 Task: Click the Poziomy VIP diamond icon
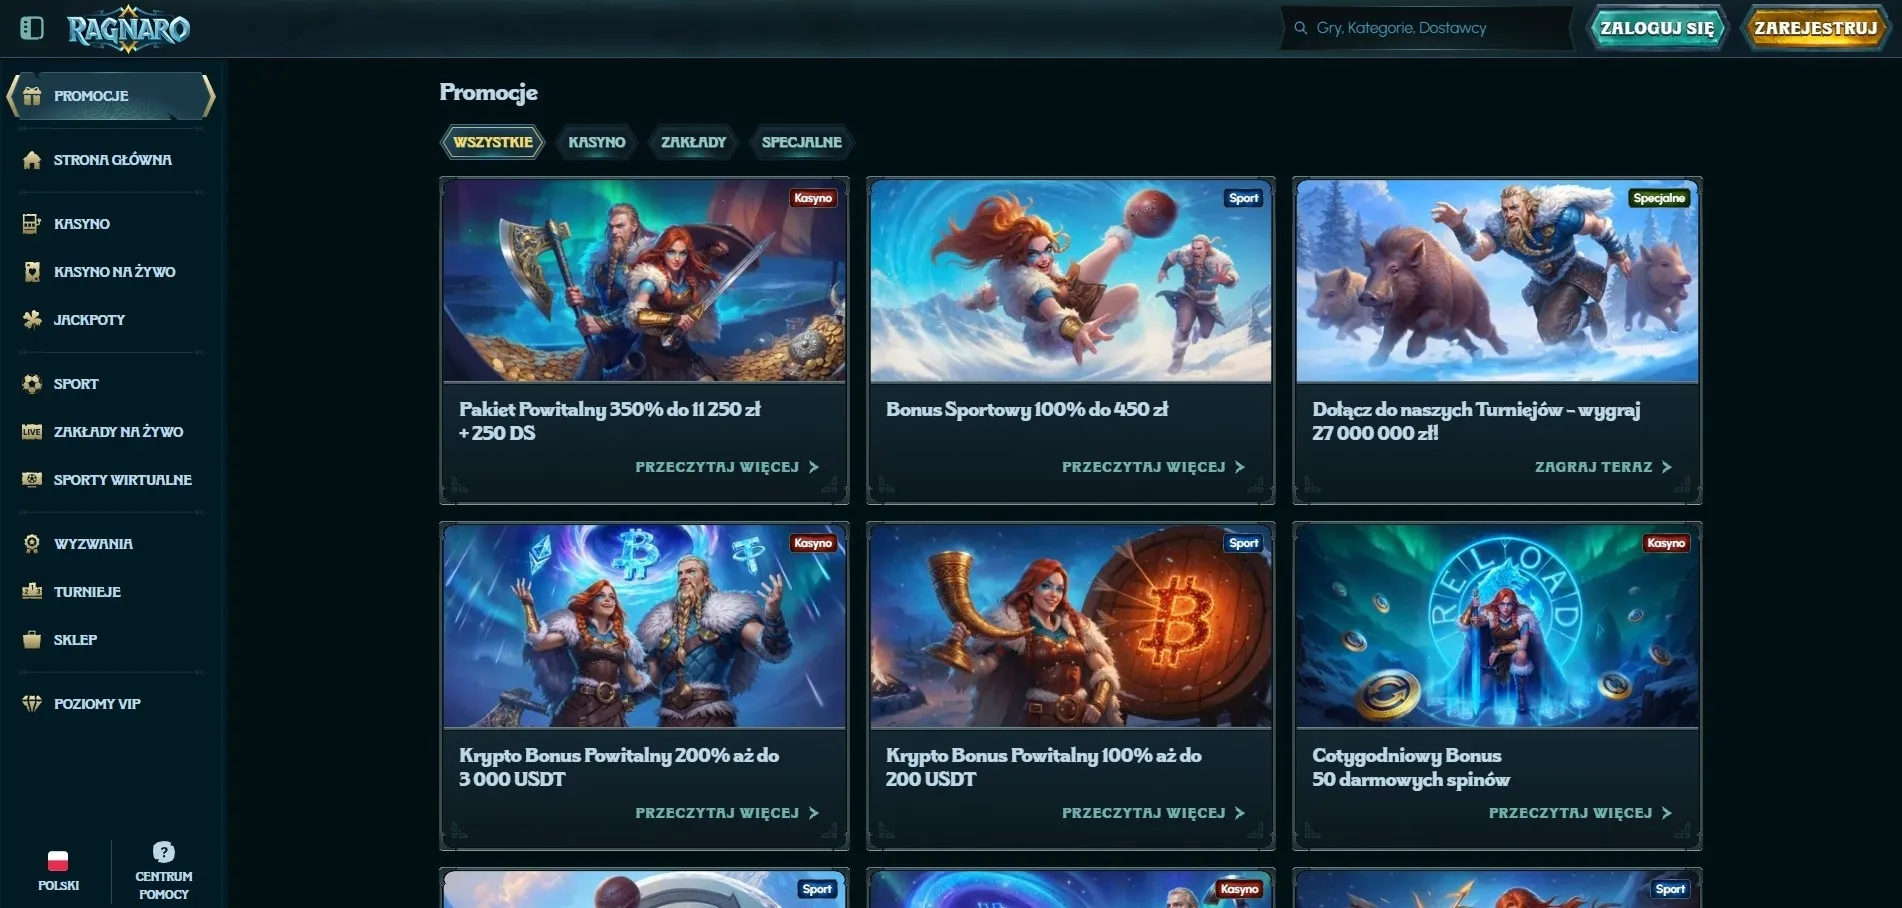tap(32, 704)
